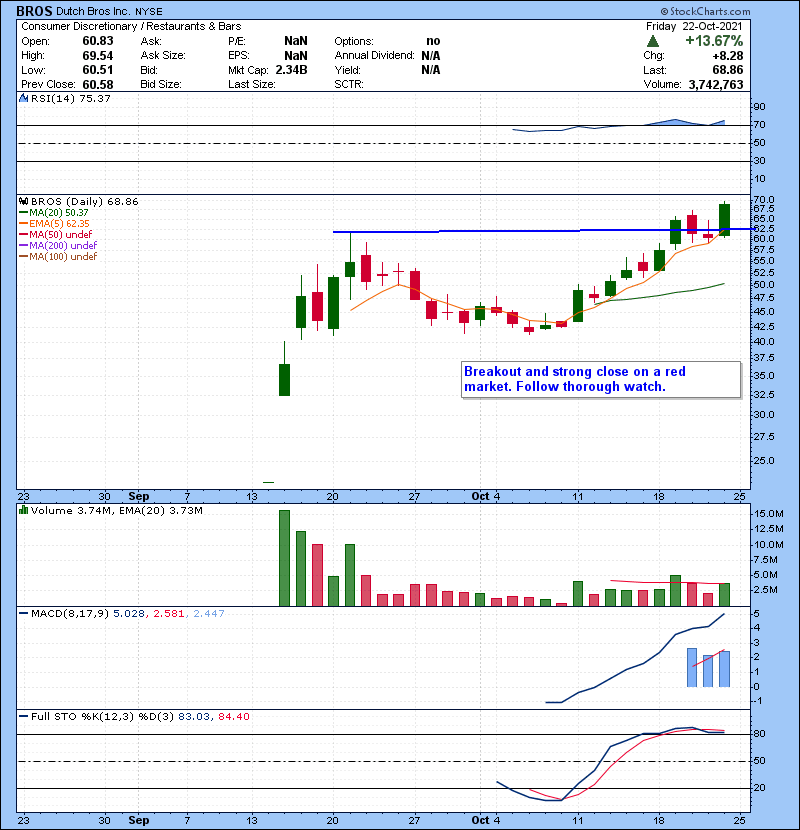The width and height of the screenshot is (800, 830).
Task: Click the MACD value 5.028
Action: pos(129,614)
